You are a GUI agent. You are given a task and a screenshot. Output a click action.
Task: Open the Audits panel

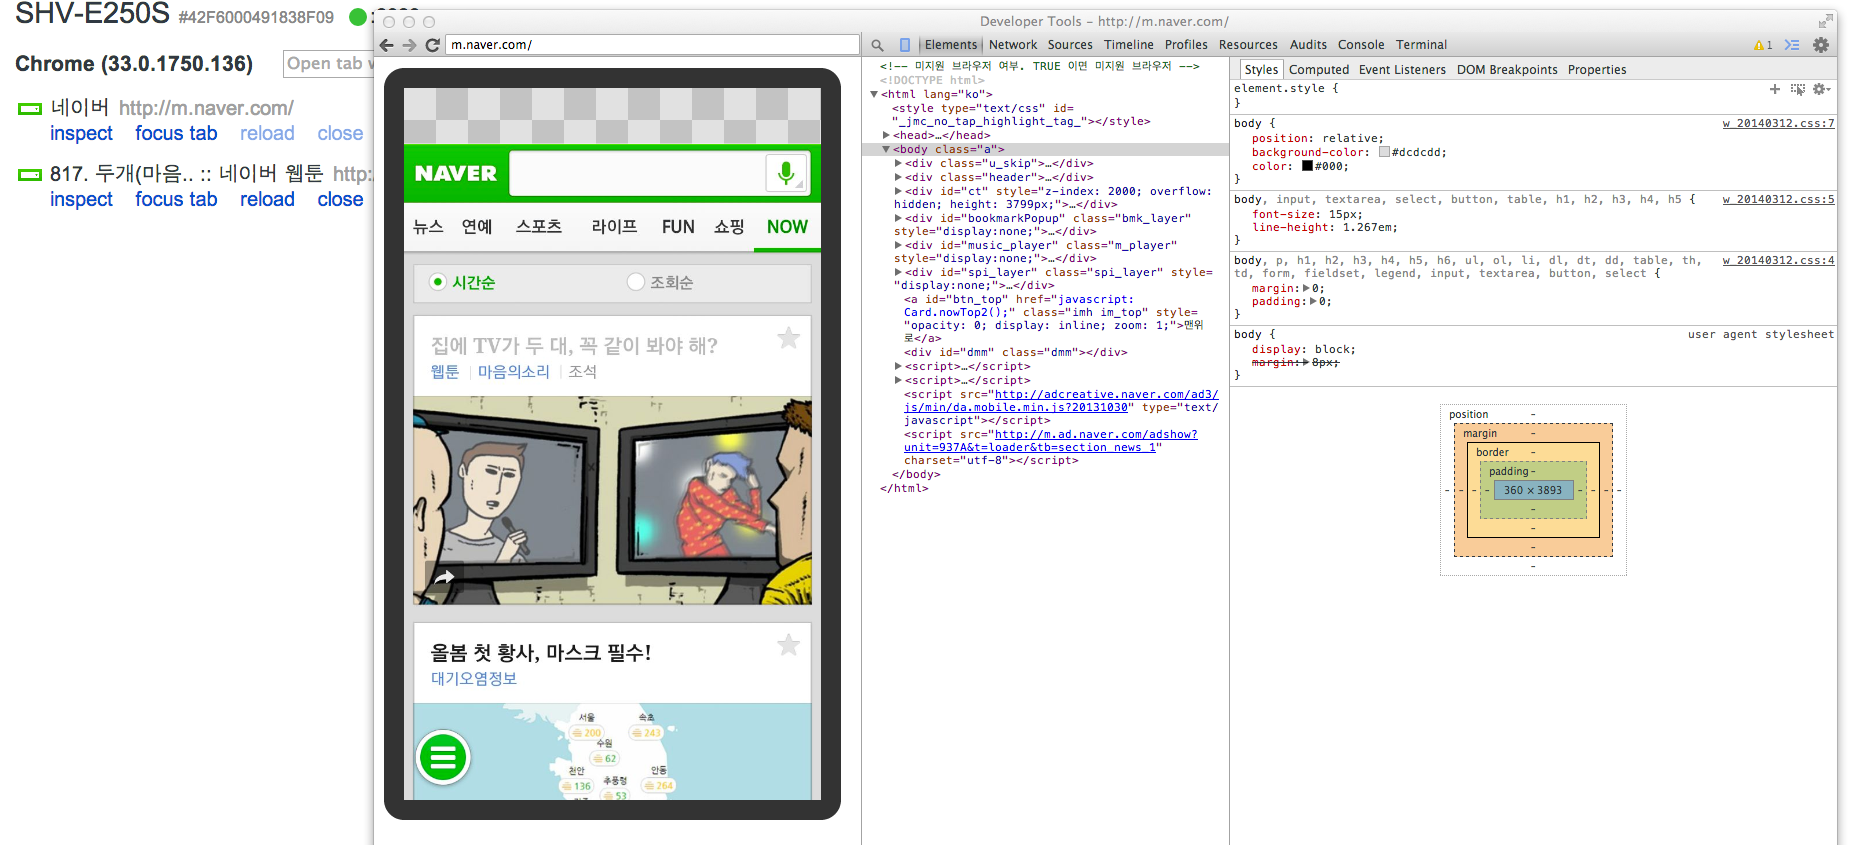pyautogui.click(x=1308, y=45)
